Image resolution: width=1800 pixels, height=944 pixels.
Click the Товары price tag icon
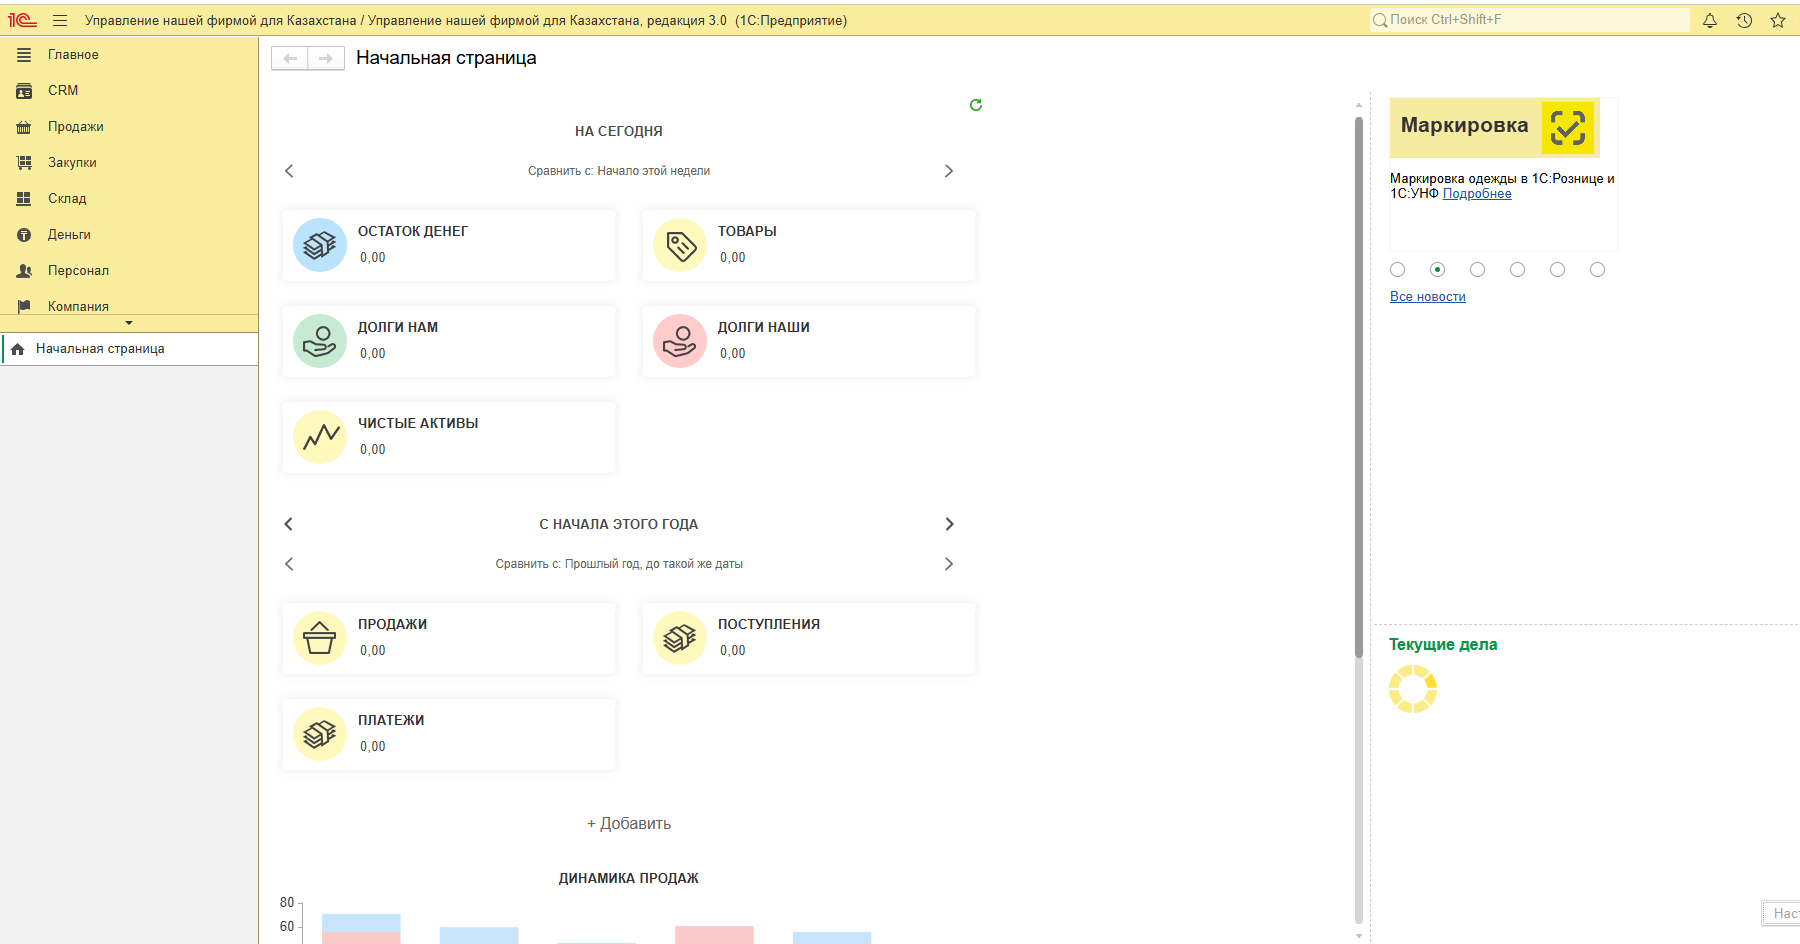tap(680, 245)
